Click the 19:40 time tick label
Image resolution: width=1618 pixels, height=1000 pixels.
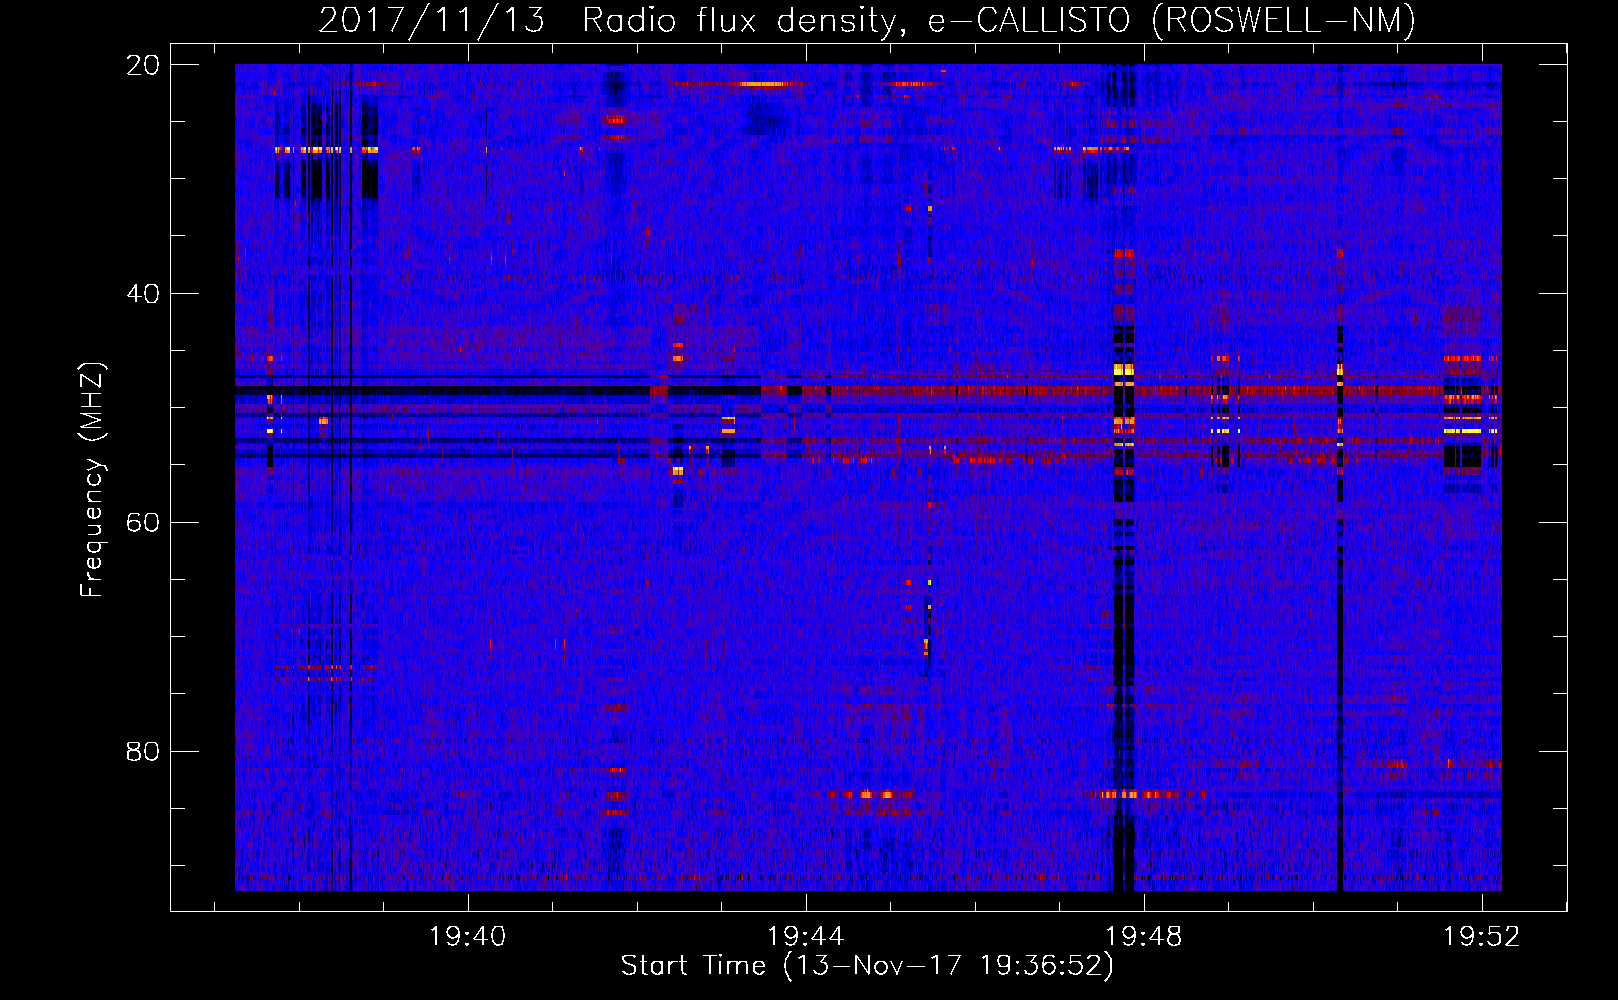coord(467,936)
